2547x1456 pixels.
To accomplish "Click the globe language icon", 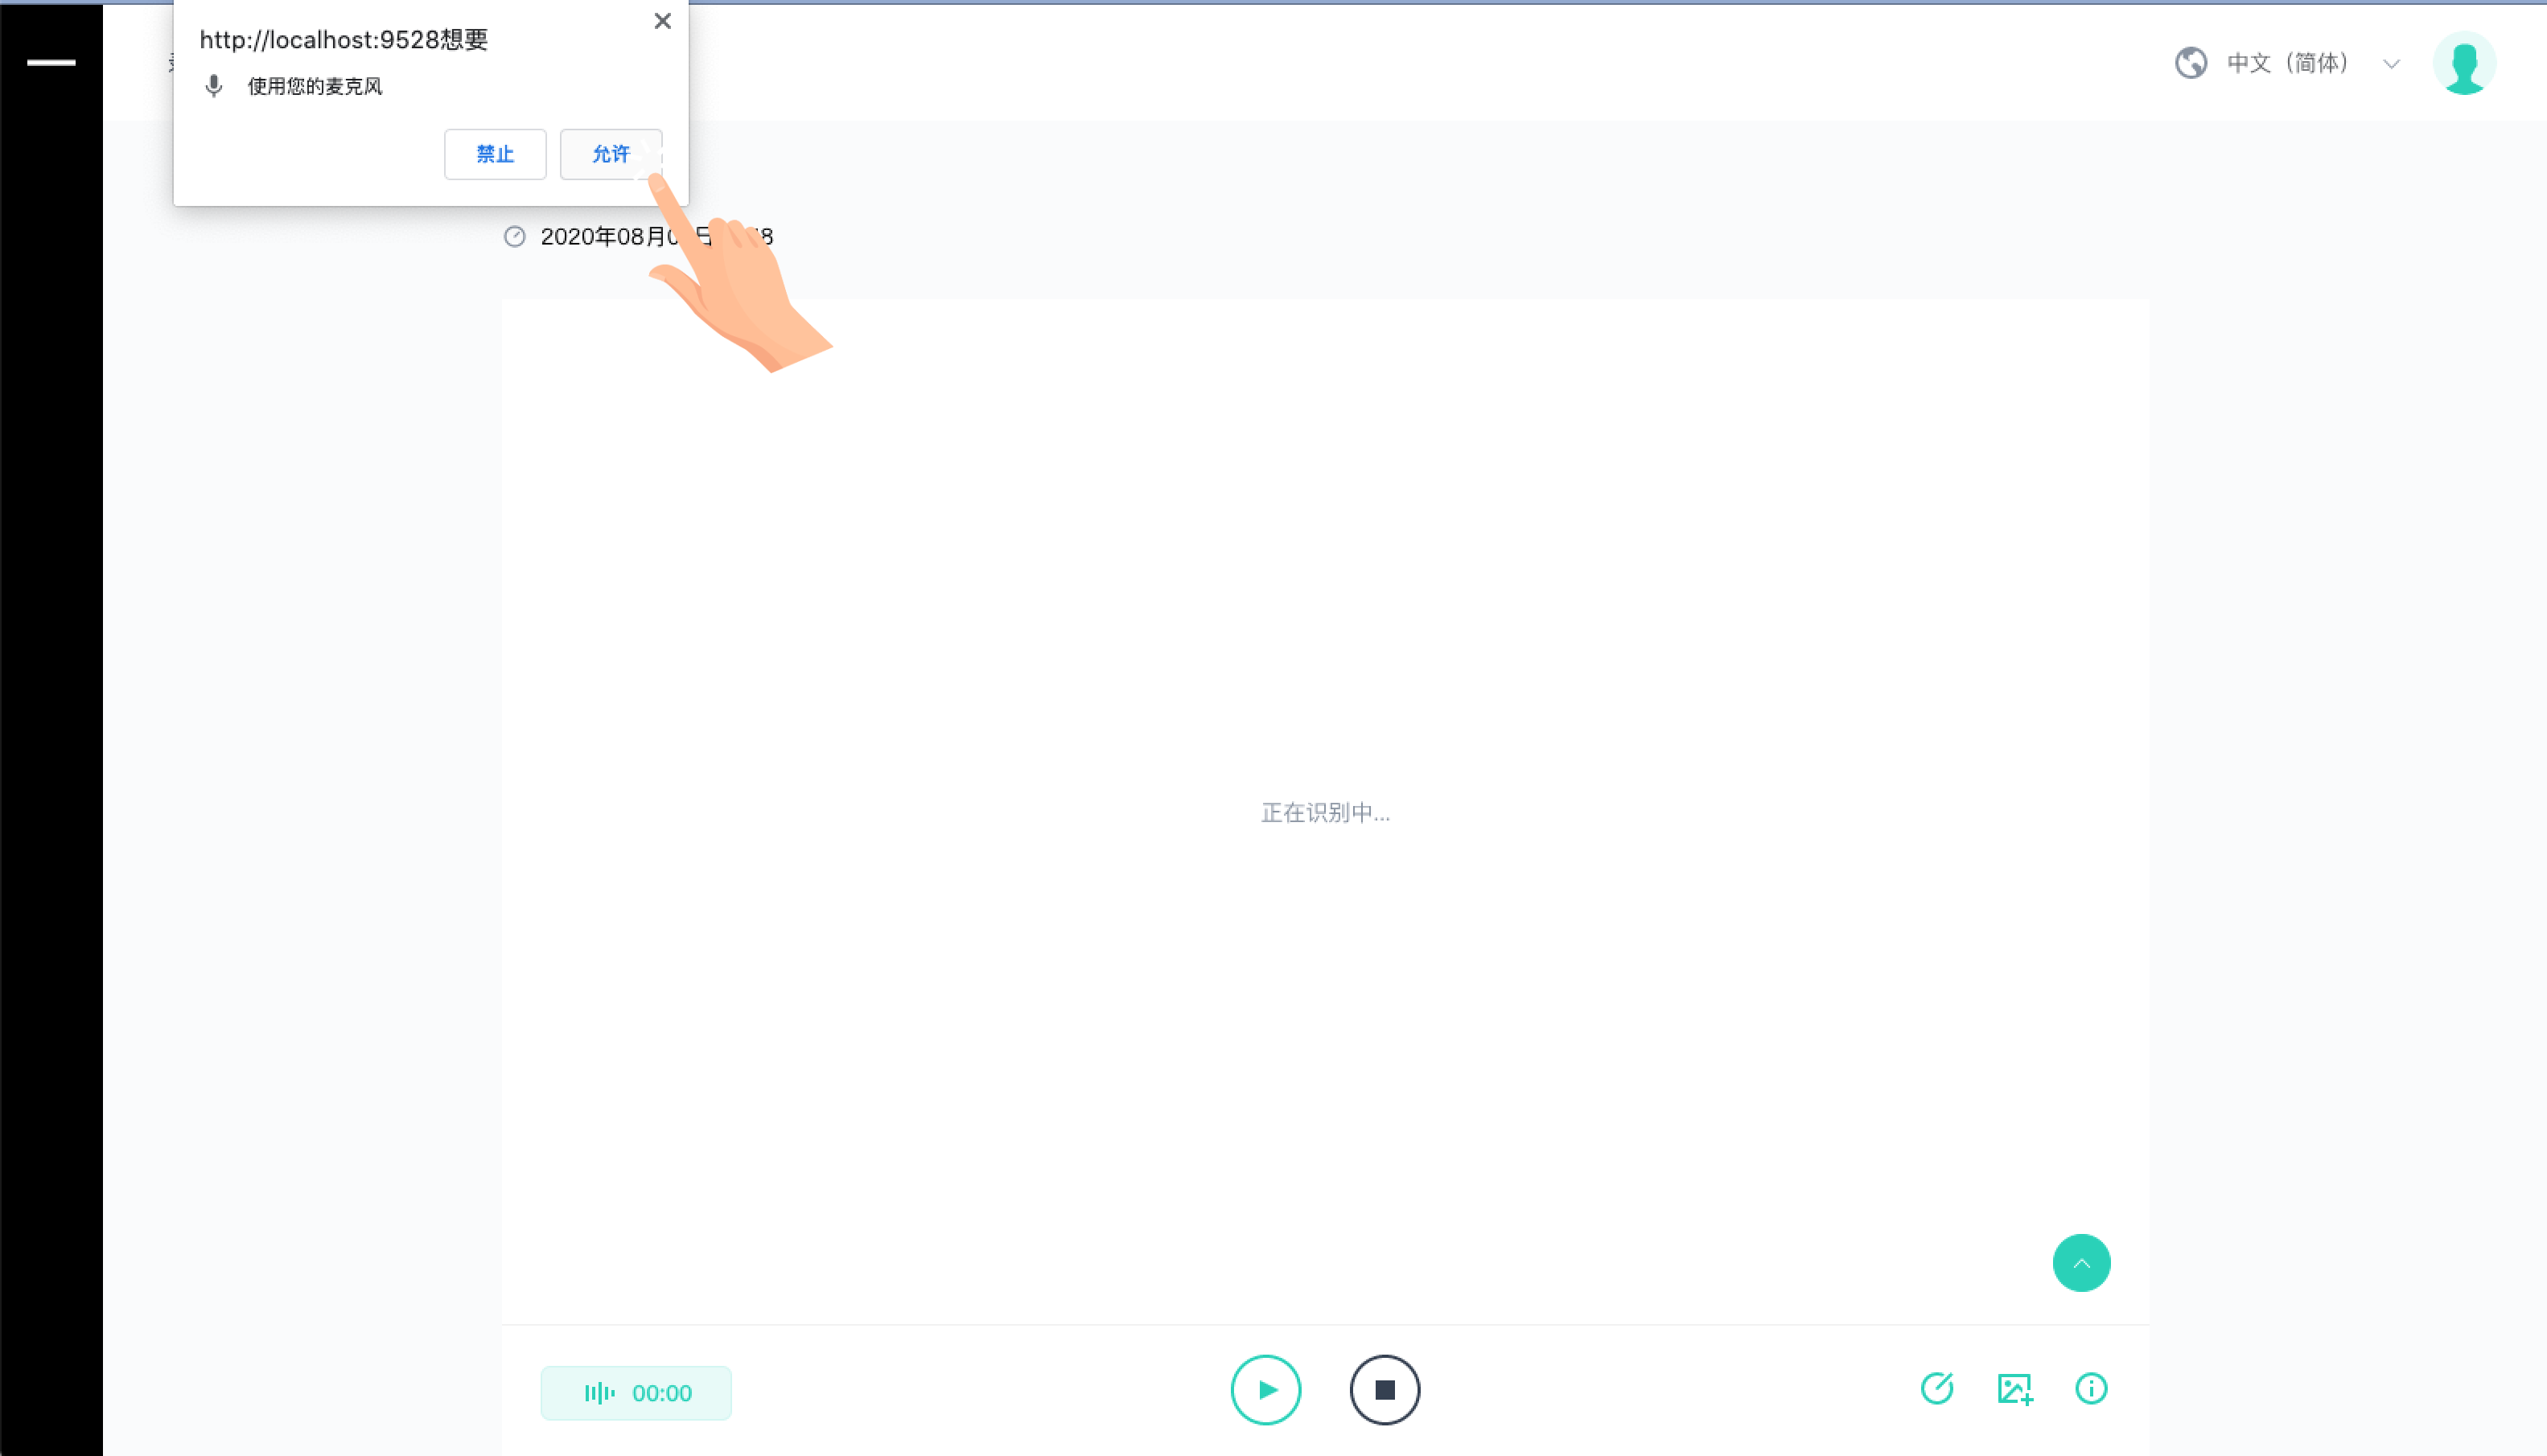I will coord(2190,63).
